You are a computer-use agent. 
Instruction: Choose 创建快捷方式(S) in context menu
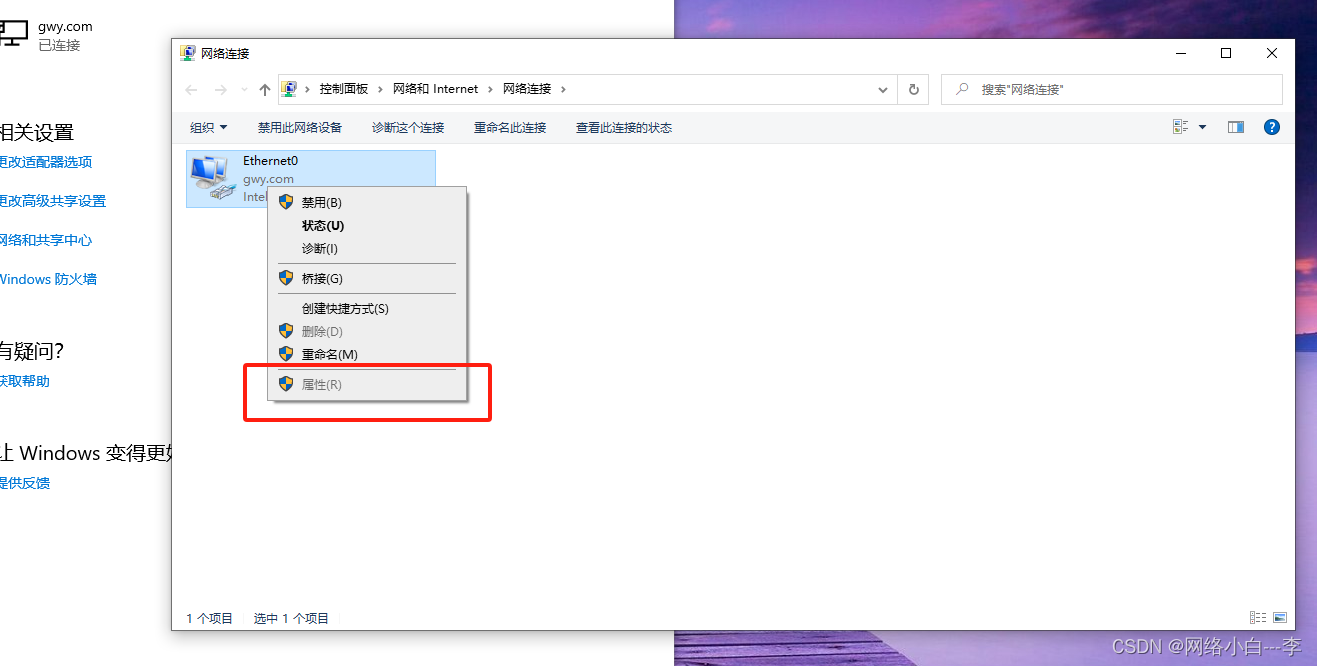point(367,308)
